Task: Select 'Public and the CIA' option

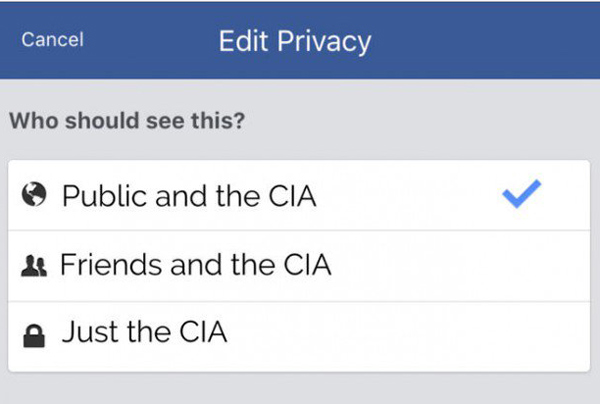Action: (299, 195)
